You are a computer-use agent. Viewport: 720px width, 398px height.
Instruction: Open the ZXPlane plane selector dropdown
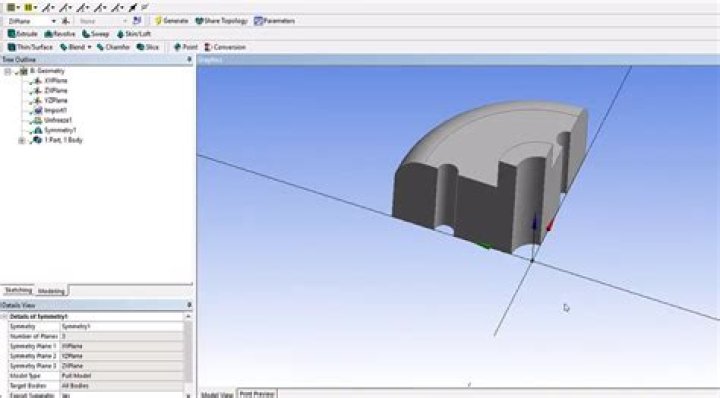54,21
